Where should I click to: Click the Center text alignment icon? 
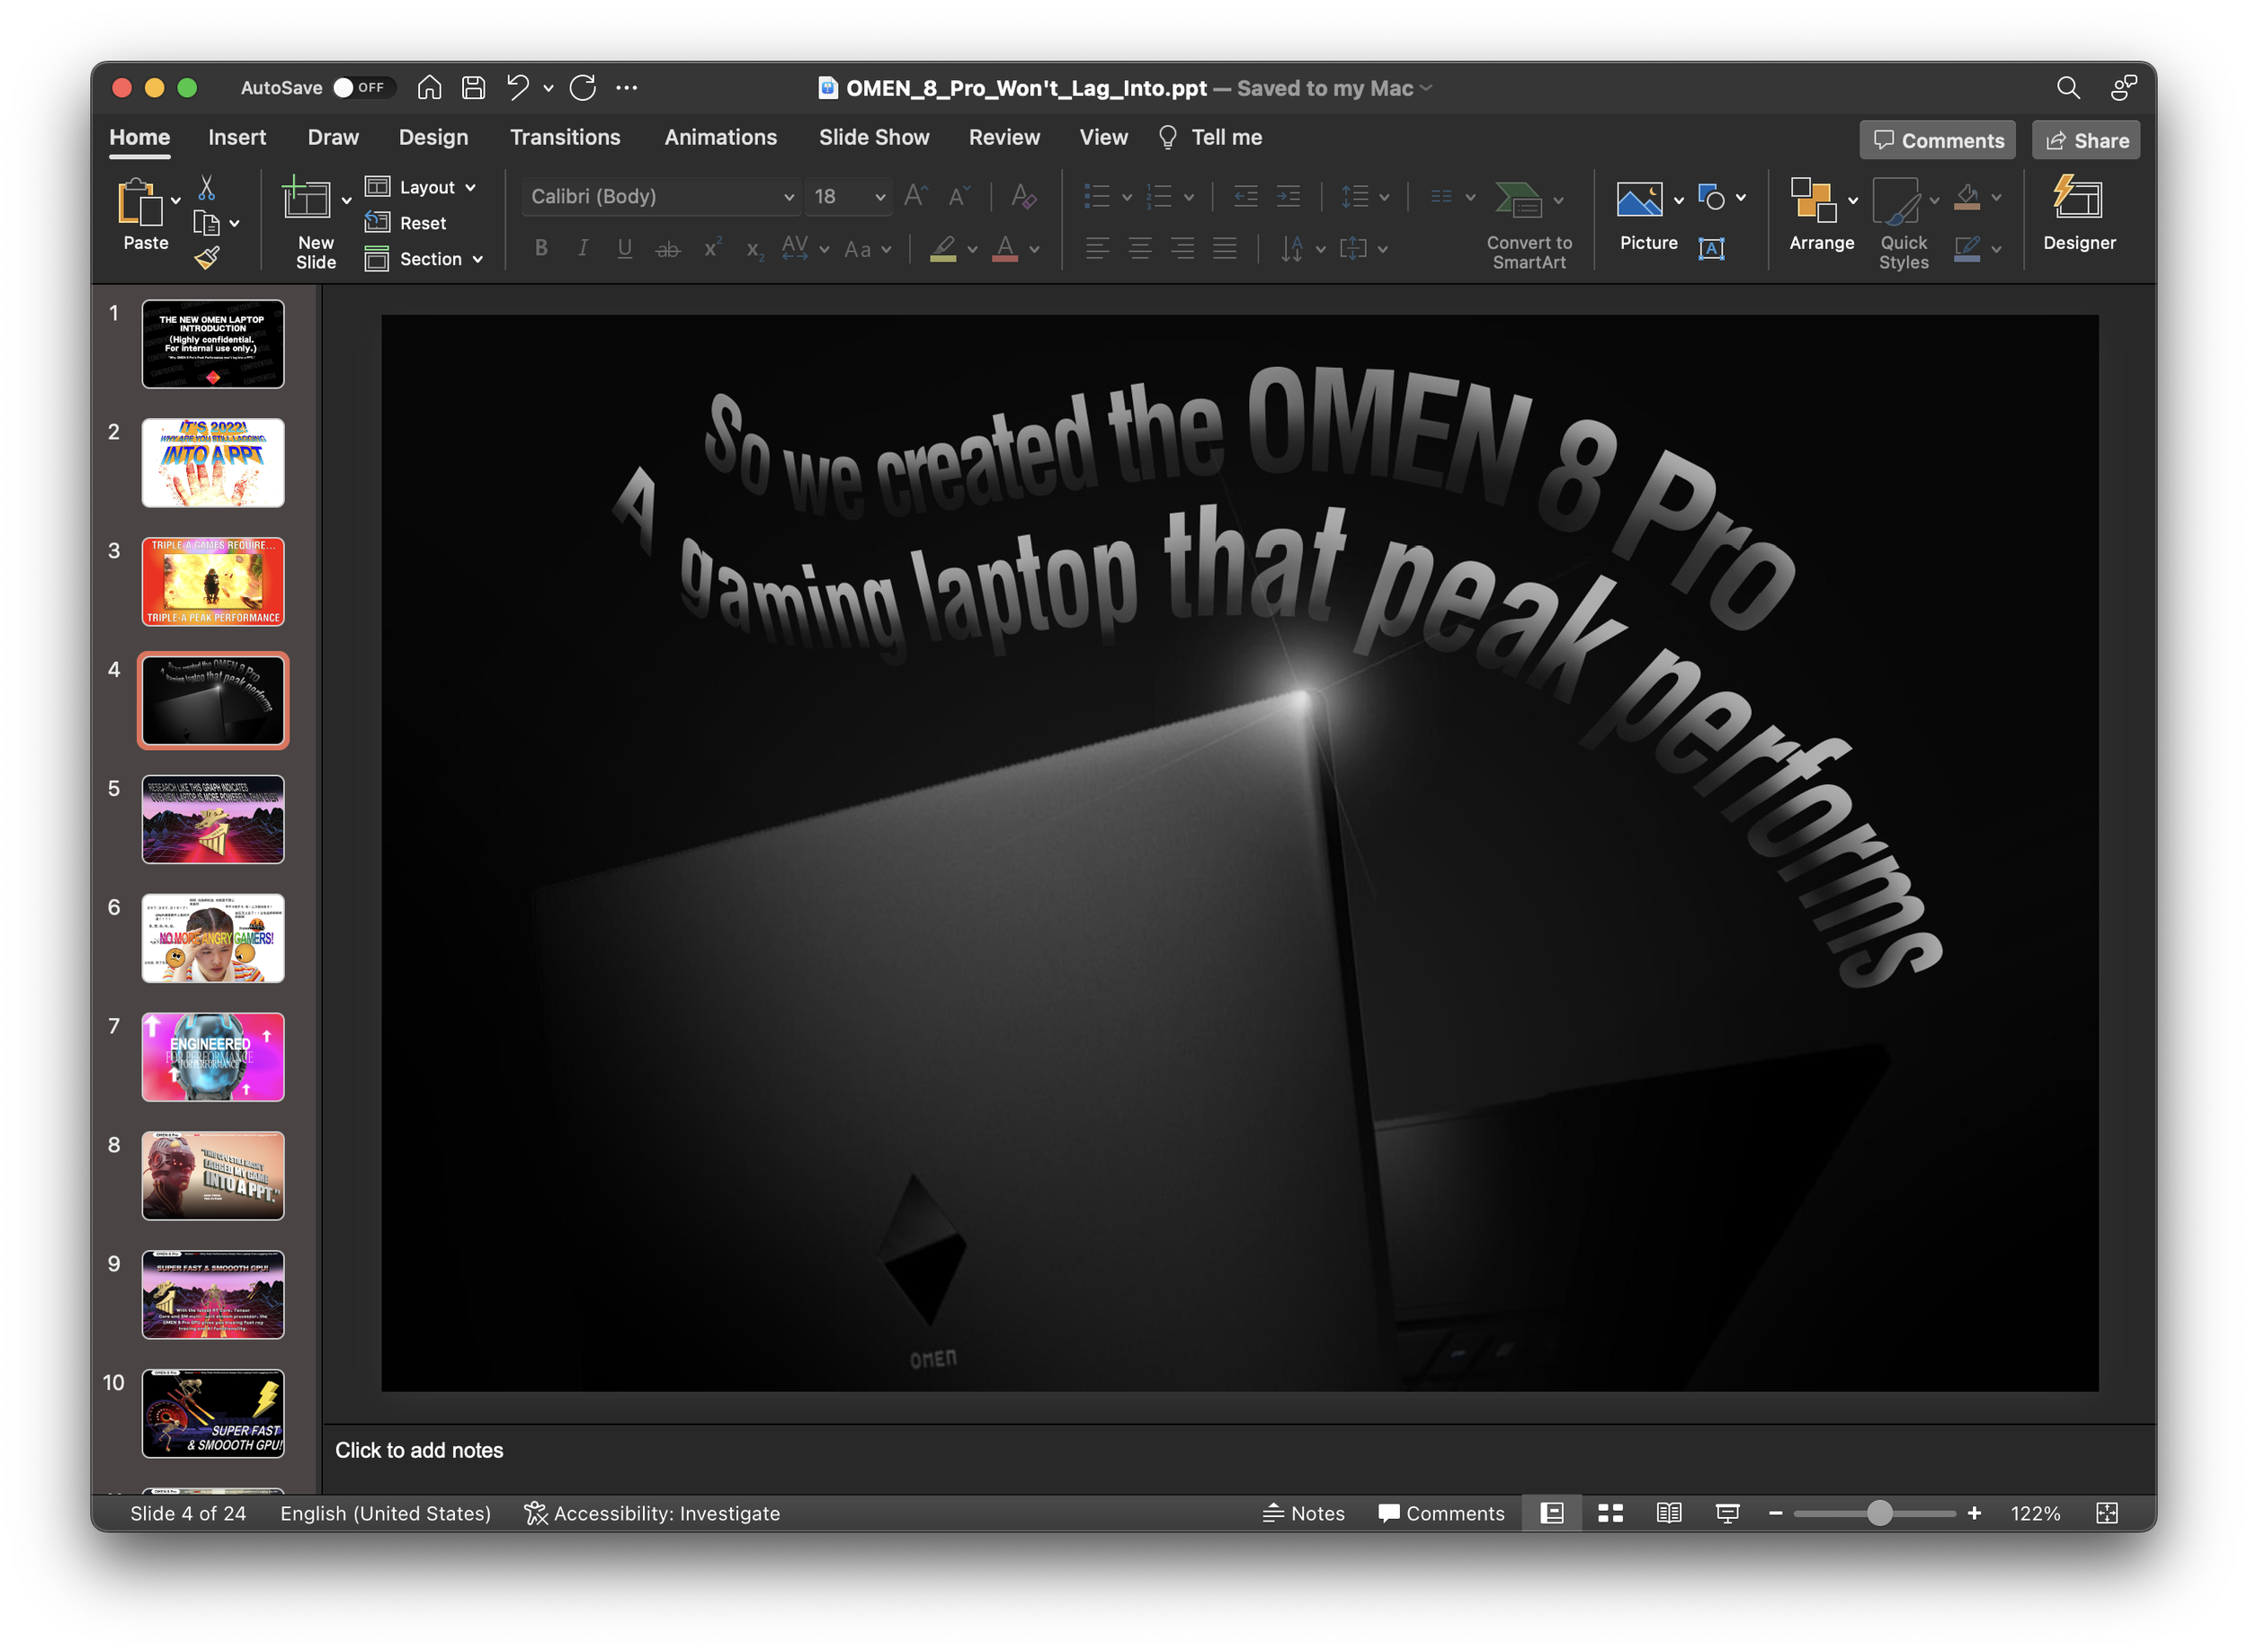coord(1140,249)
